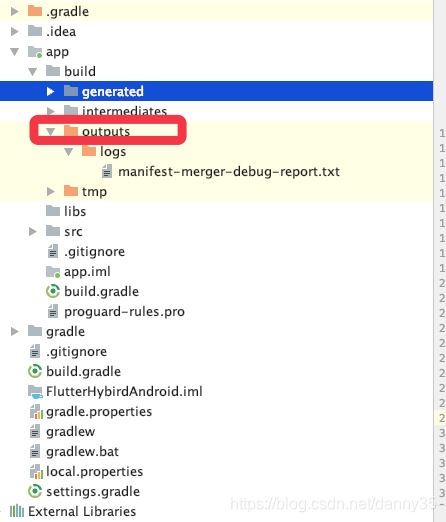Click the generated folder icon
446x522 pixels.
tap(71, 91)
